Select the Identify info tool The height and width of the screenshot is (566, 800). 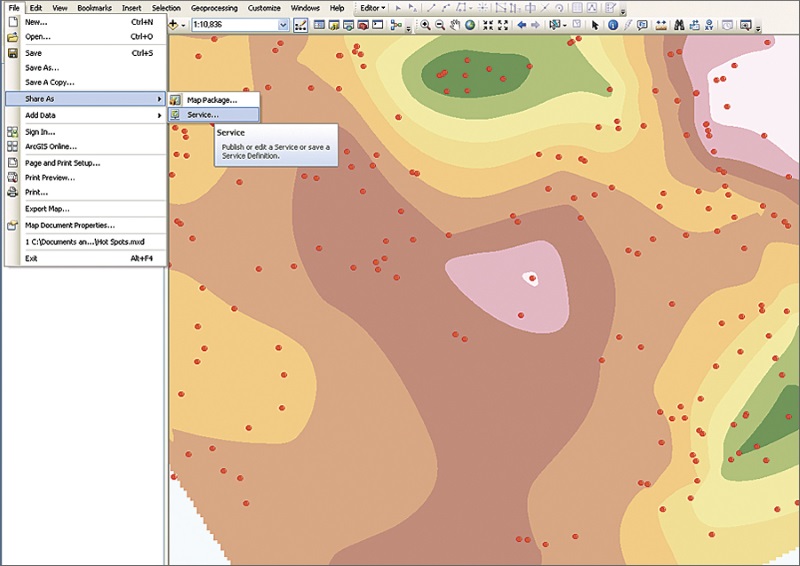point(613,25)
